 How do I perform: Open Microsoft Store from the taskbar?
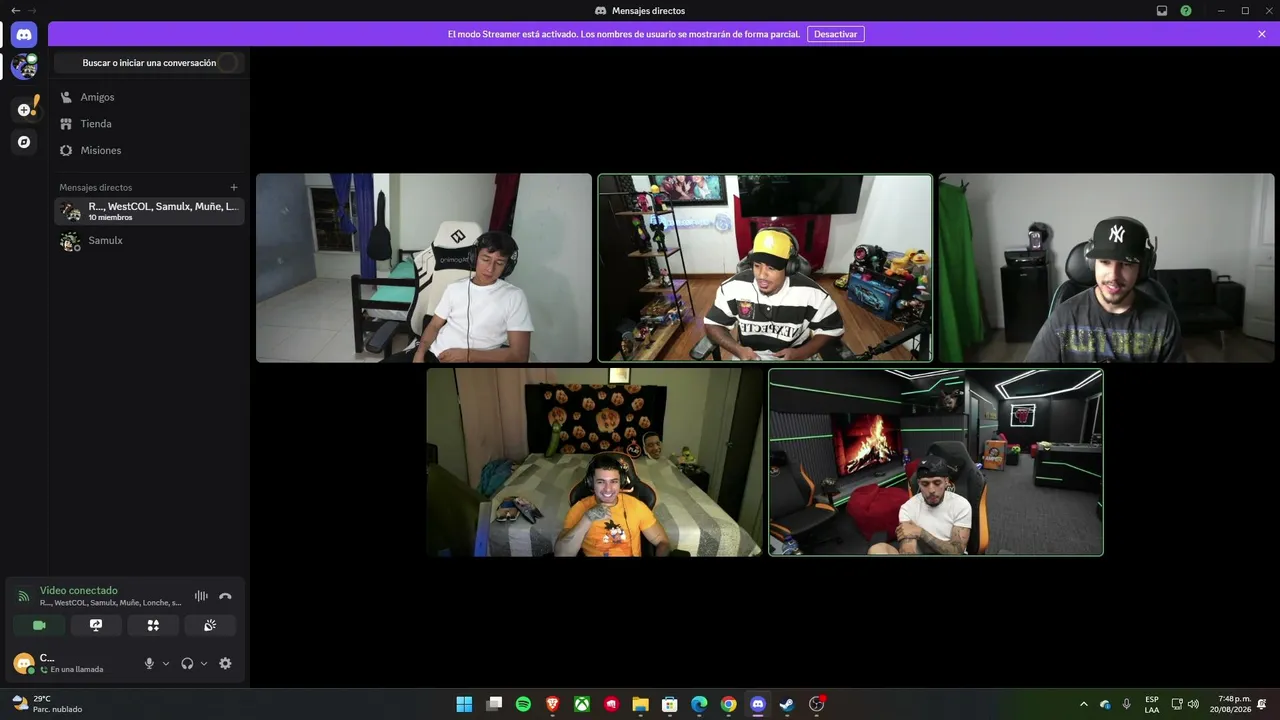click(x=670, y=704)
